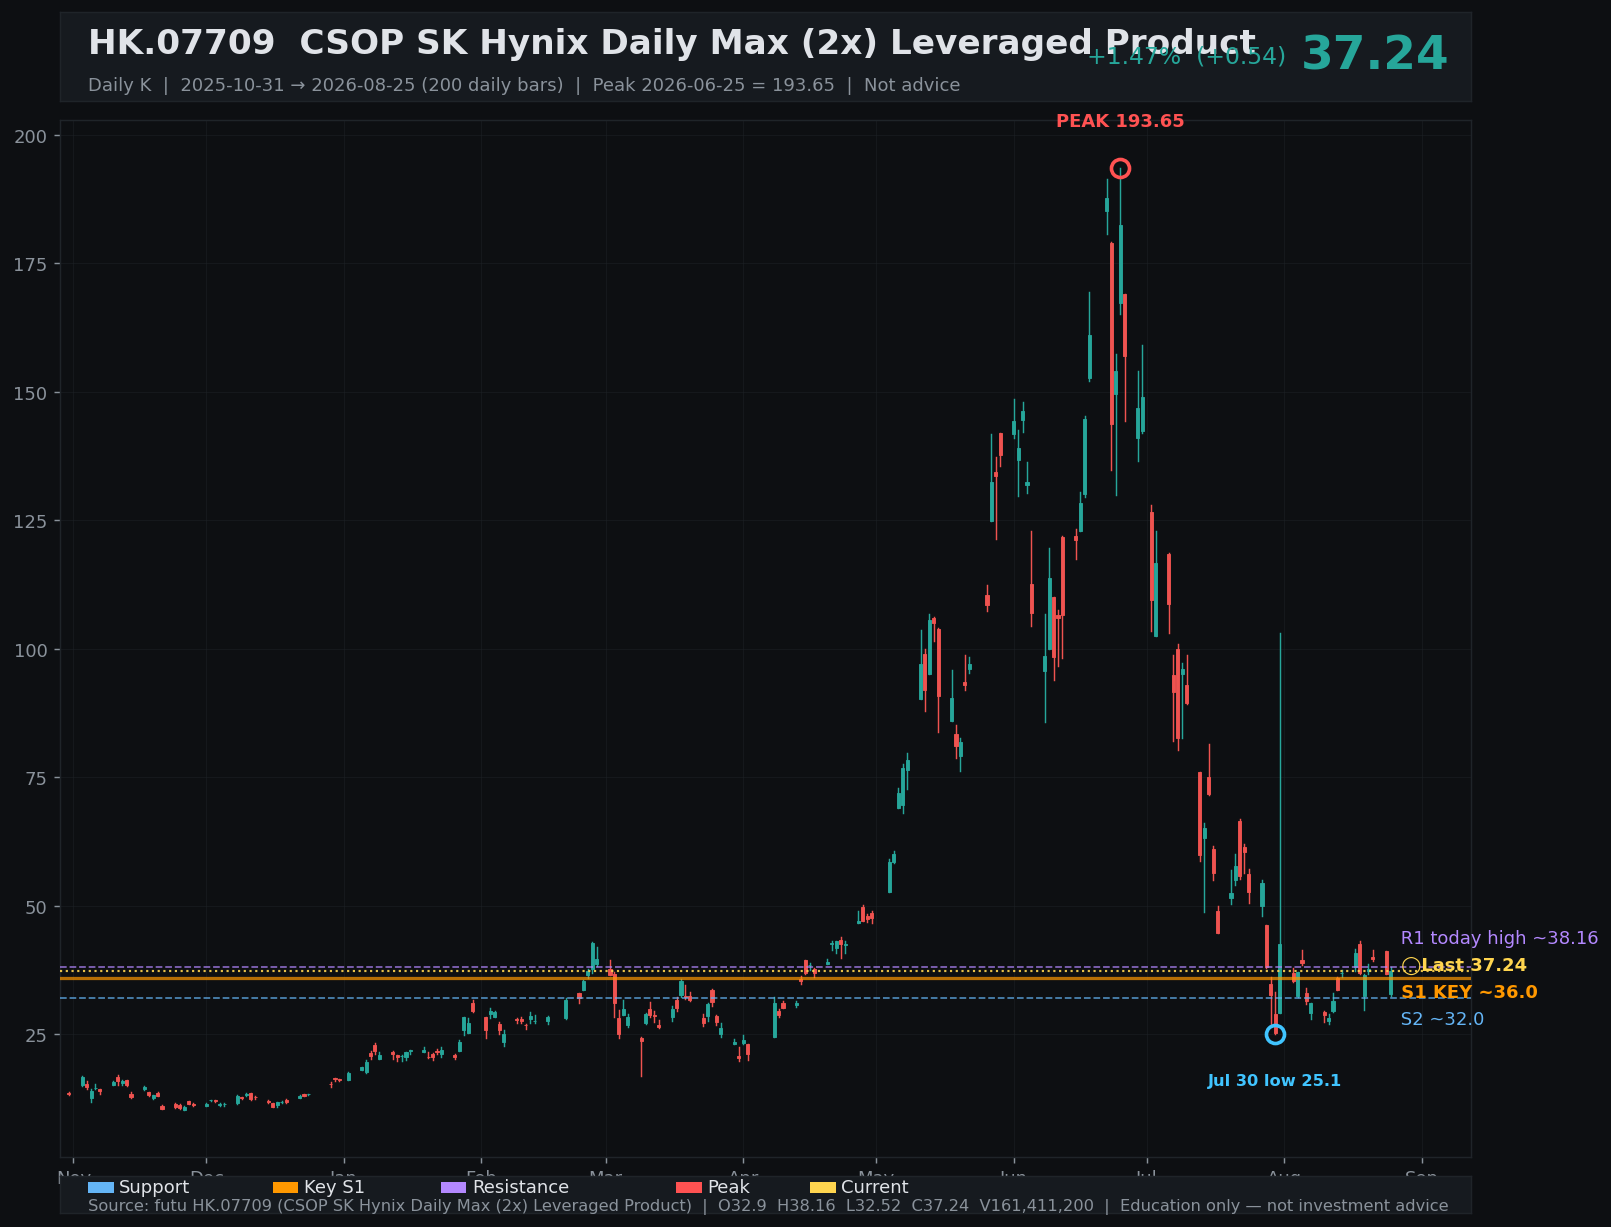Click the orange Key S1 legend swatch
Image resolution: width=1611 pixels, height=1227 pixels.
(x=285, y=1187)
